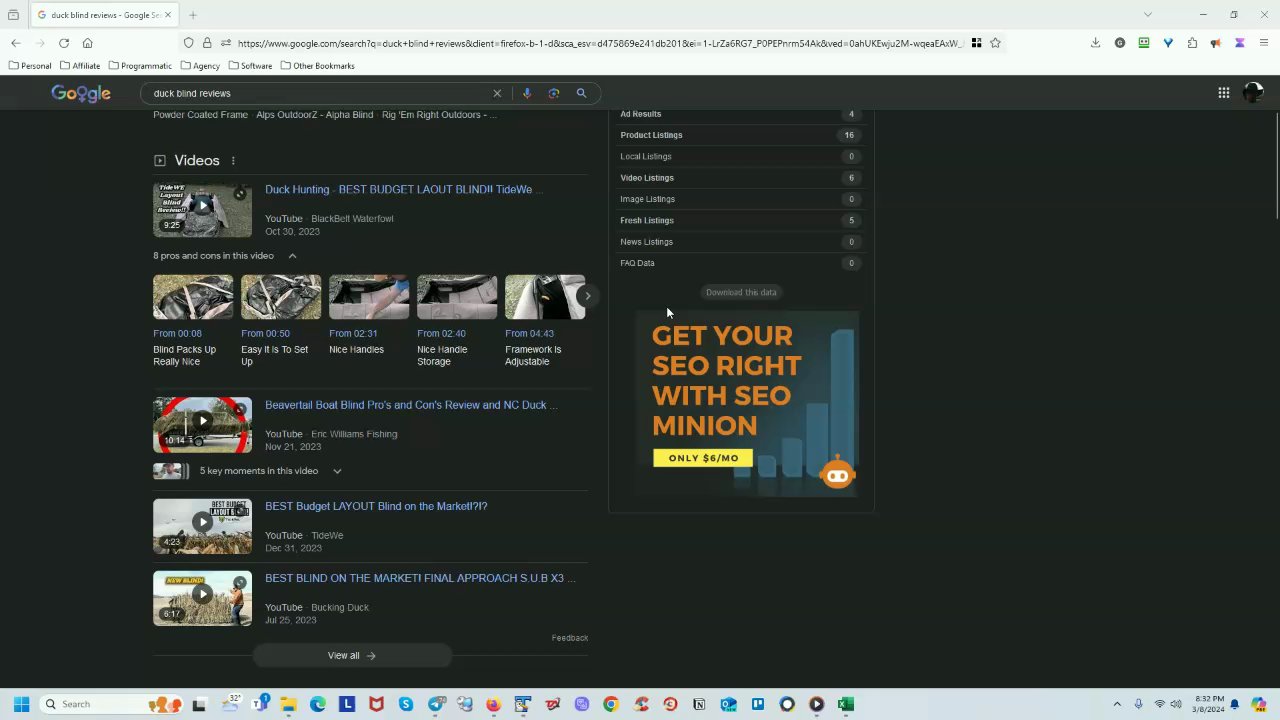This screenshot has width=1280, height=720.
Task: Expand 5 key moments in this video
Action: point(337,471)
